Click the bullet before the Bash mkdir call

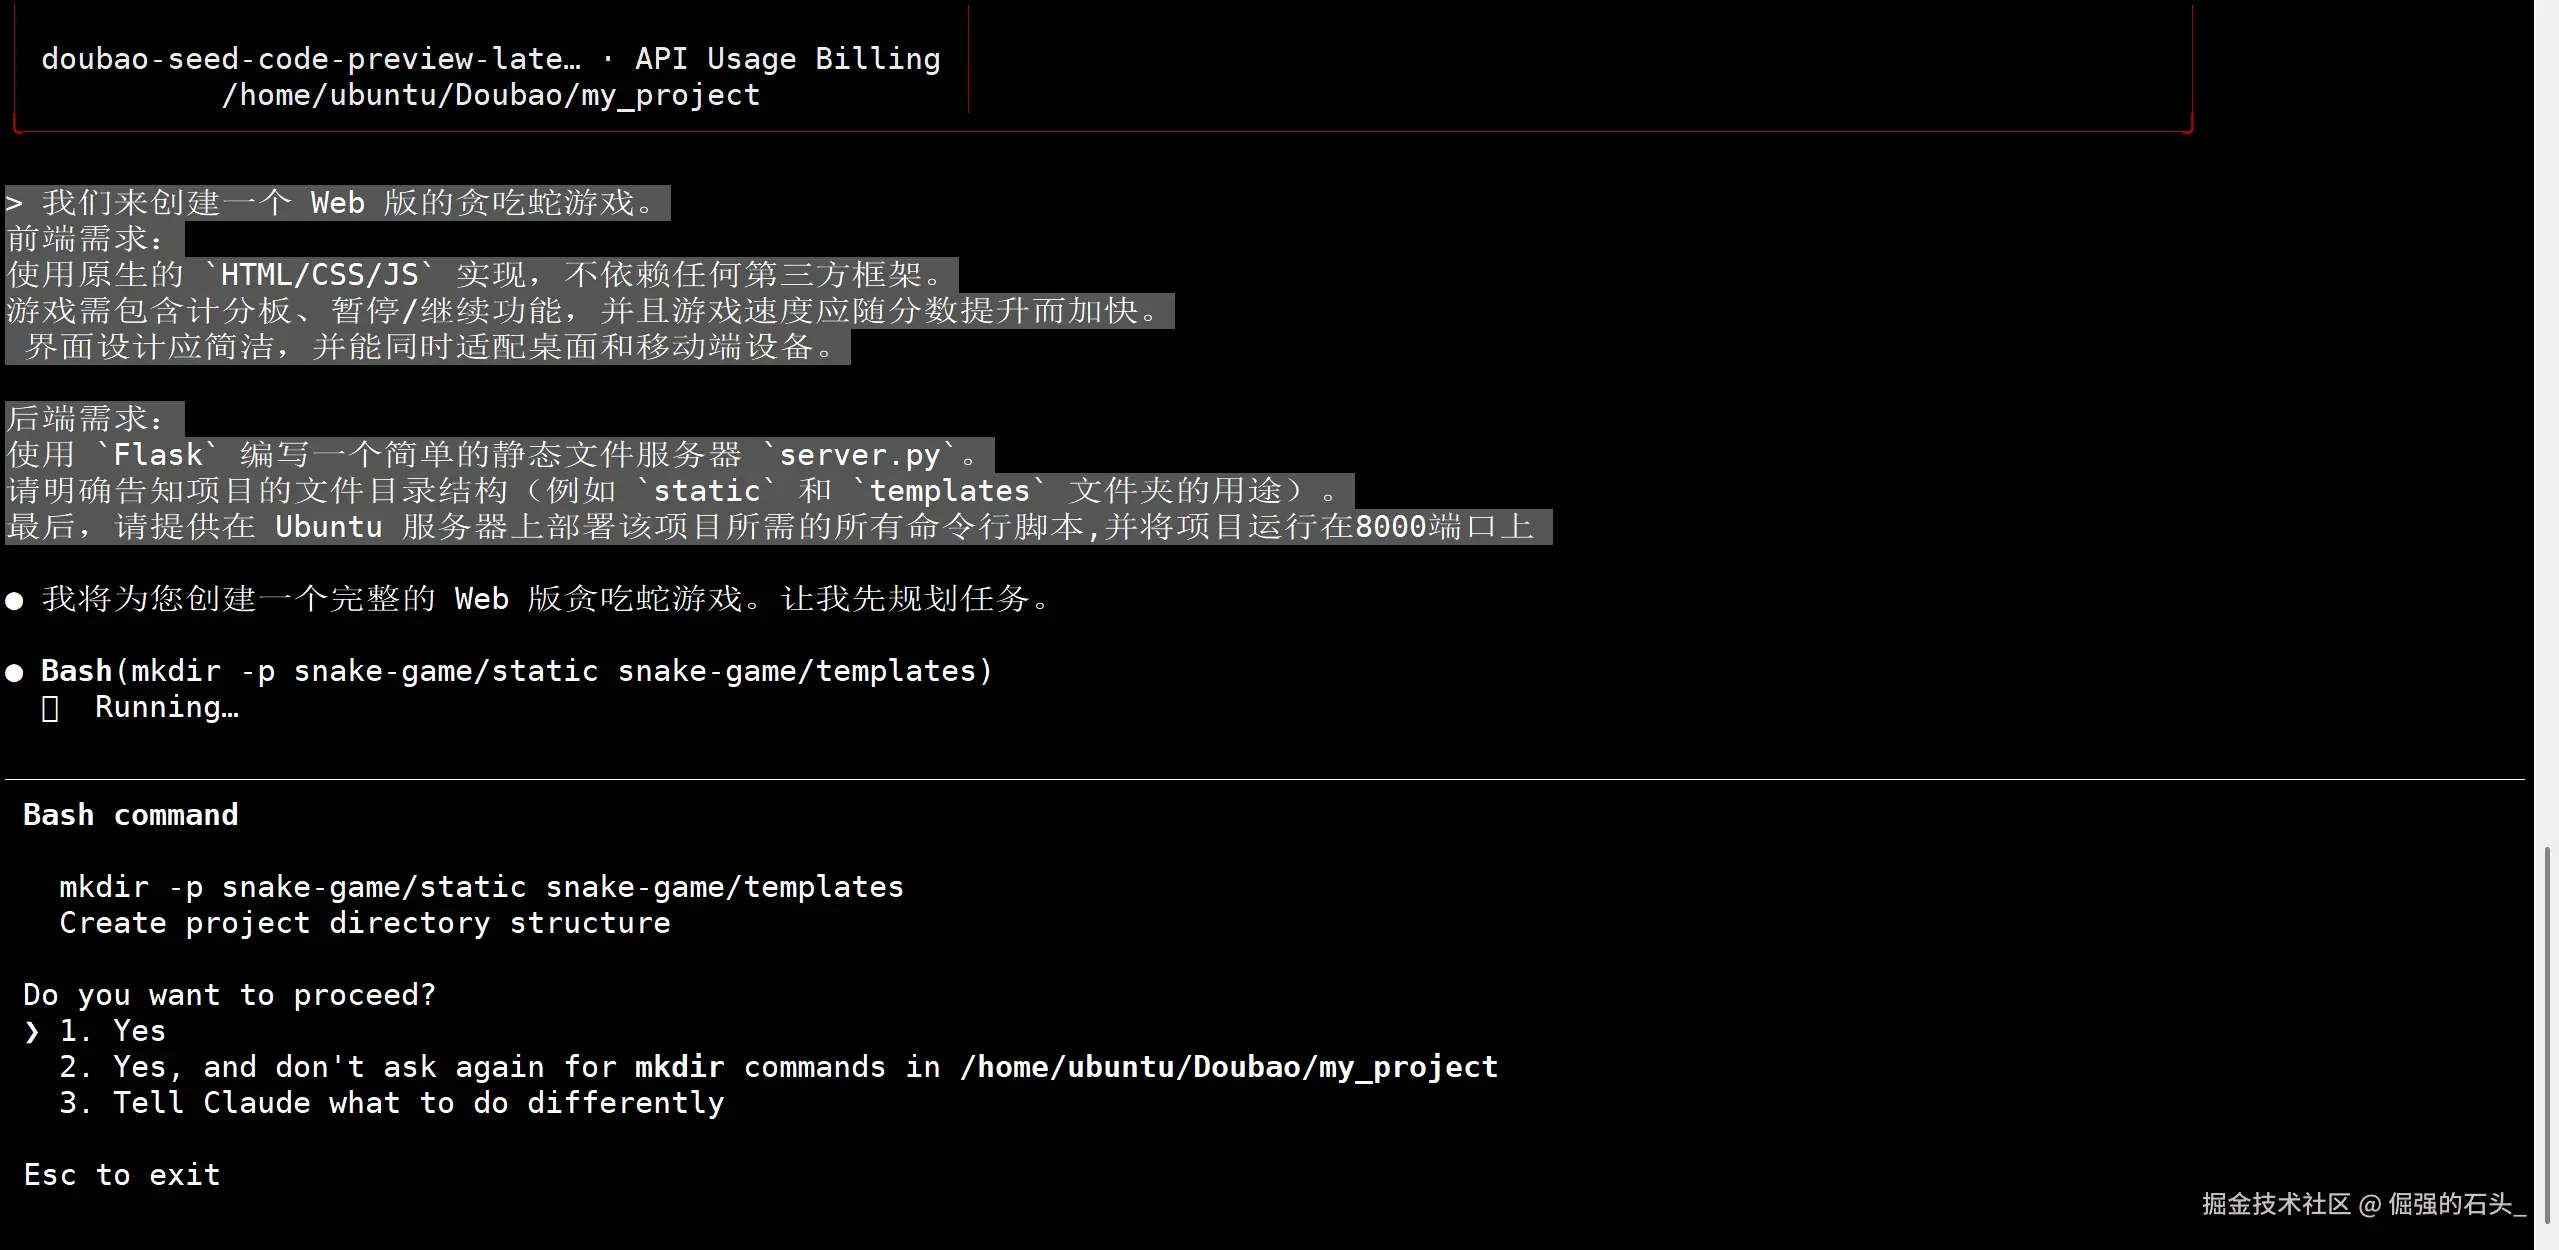click(x=15, y=672)
